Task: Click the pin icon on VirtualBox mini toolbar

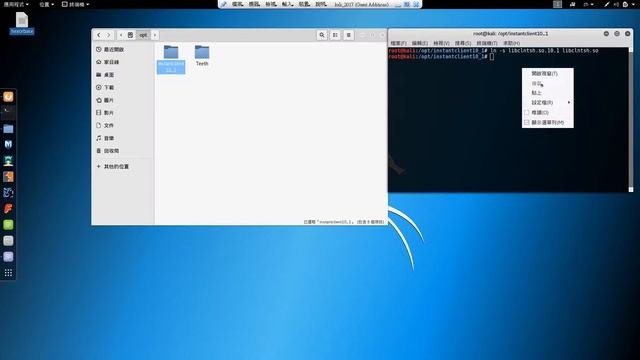Action: (x=224, y=4)
